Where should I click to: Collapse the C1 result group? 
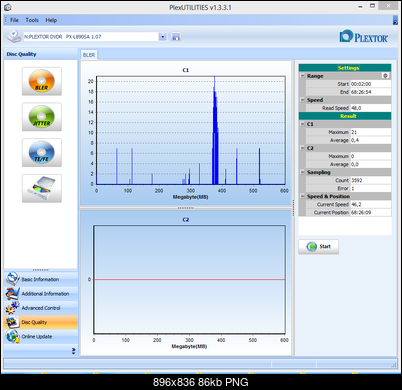coord(302,124)
